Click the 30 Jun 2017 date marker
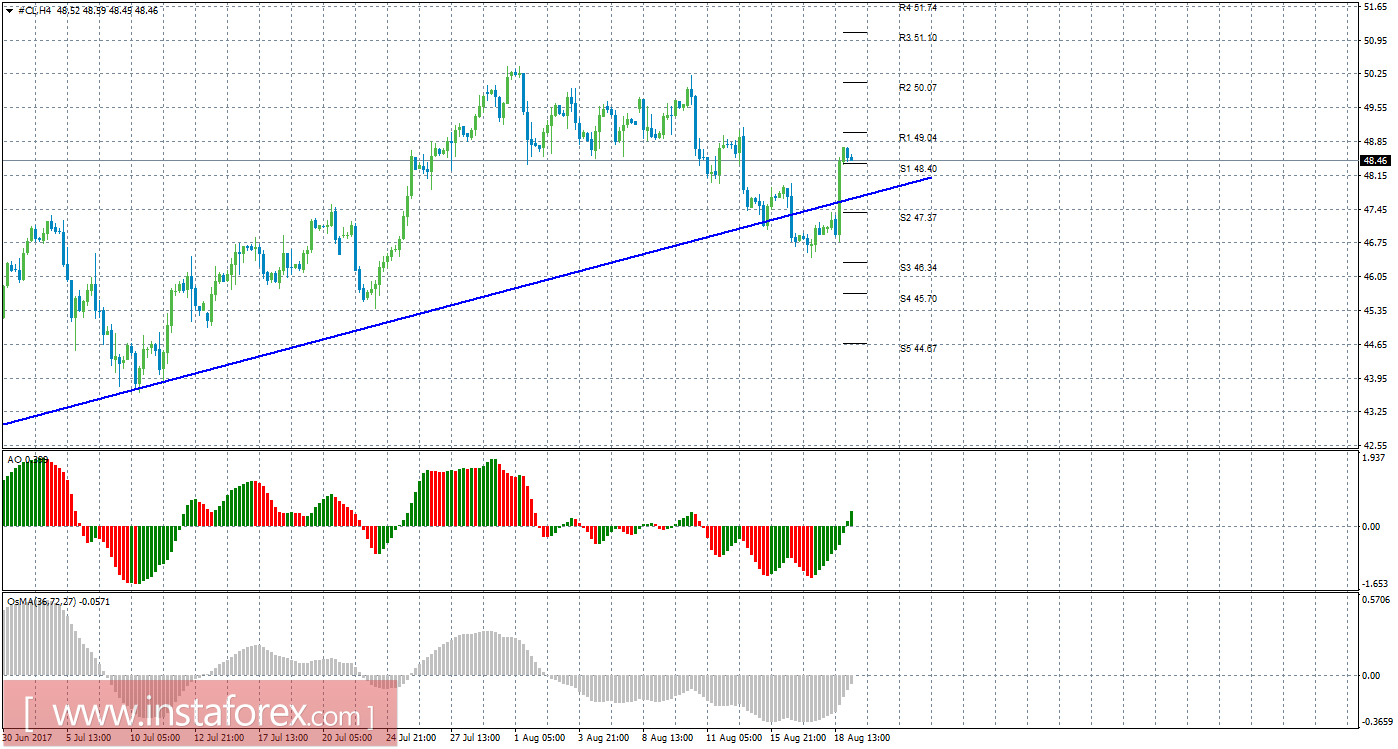The height and width of the screenshot is (749, 1398). [25, 738]
